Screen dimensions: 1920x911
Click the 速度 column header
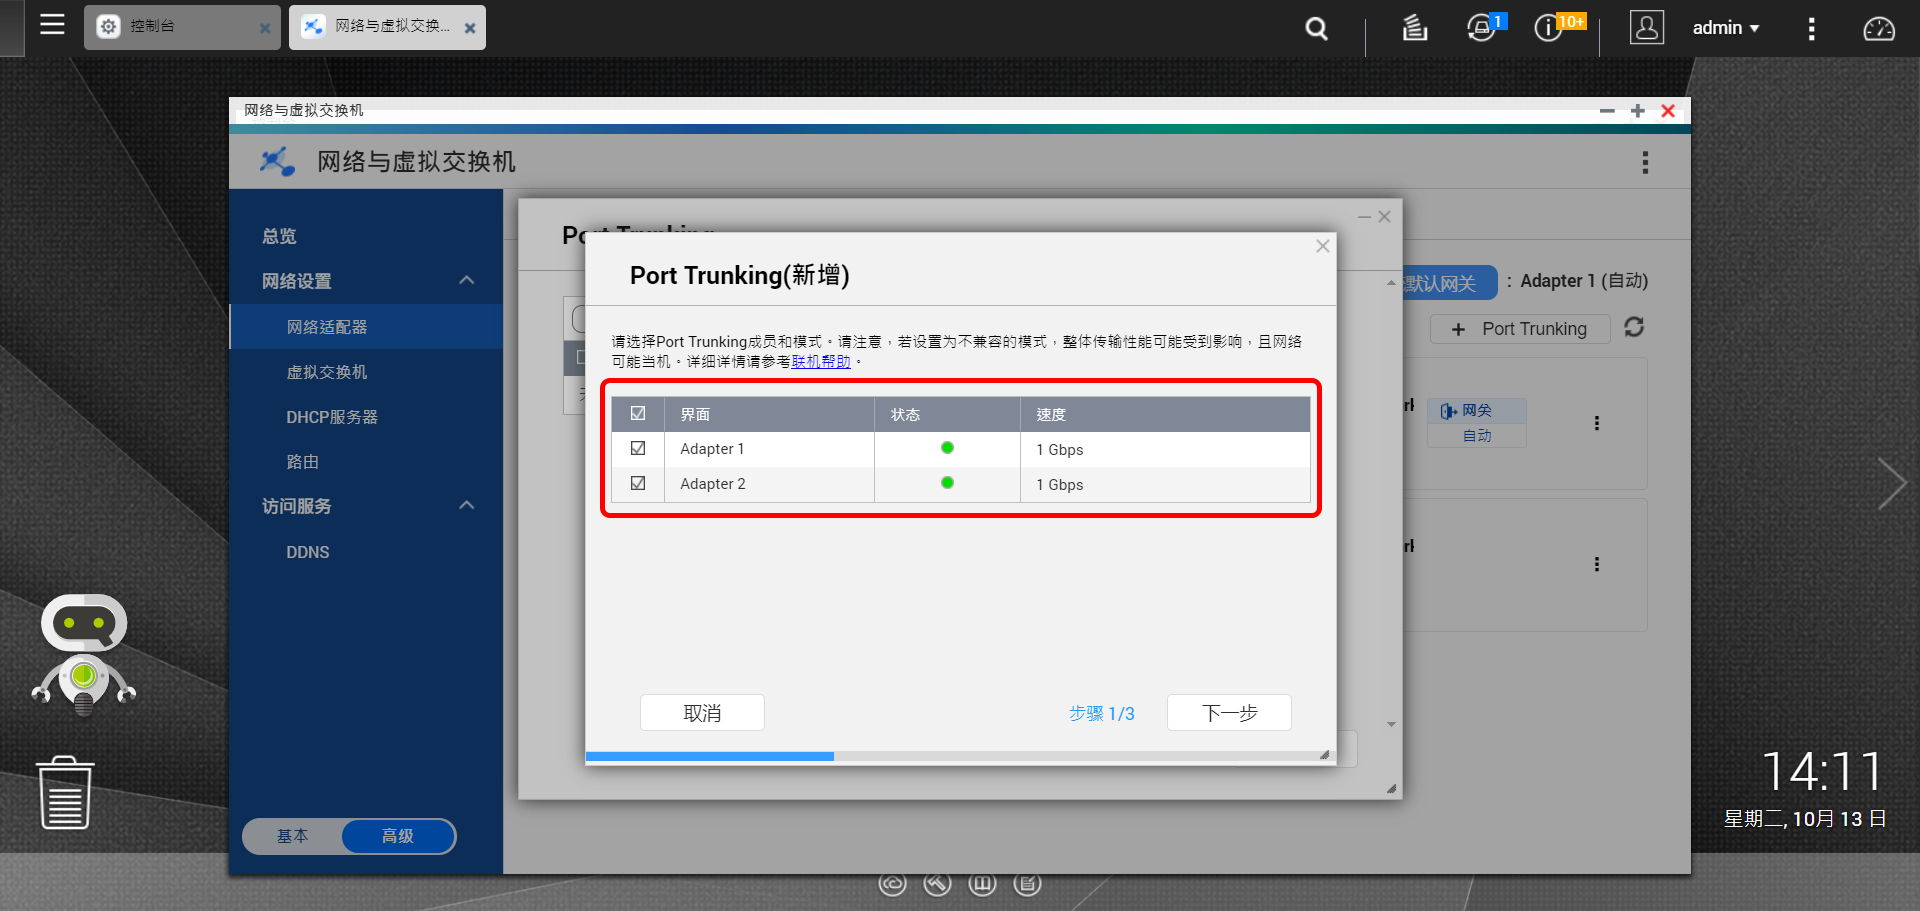click(x=1165, y=414)
